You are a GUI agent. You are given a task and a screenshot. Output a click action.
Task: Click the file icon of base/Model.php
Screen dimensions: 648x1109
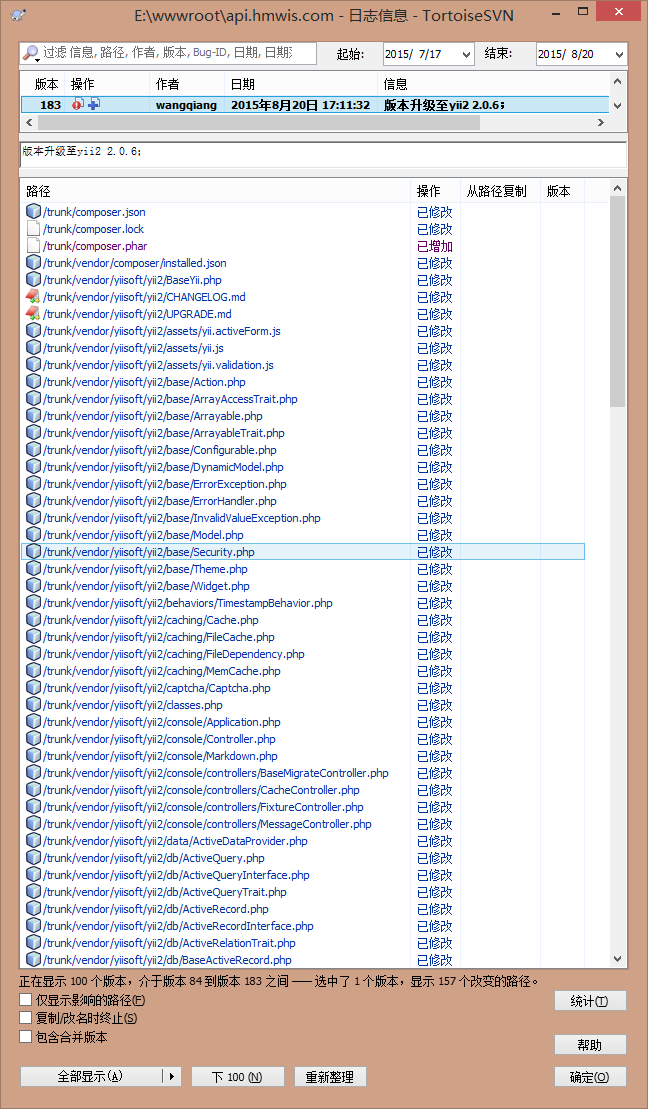tap(33, 535)
